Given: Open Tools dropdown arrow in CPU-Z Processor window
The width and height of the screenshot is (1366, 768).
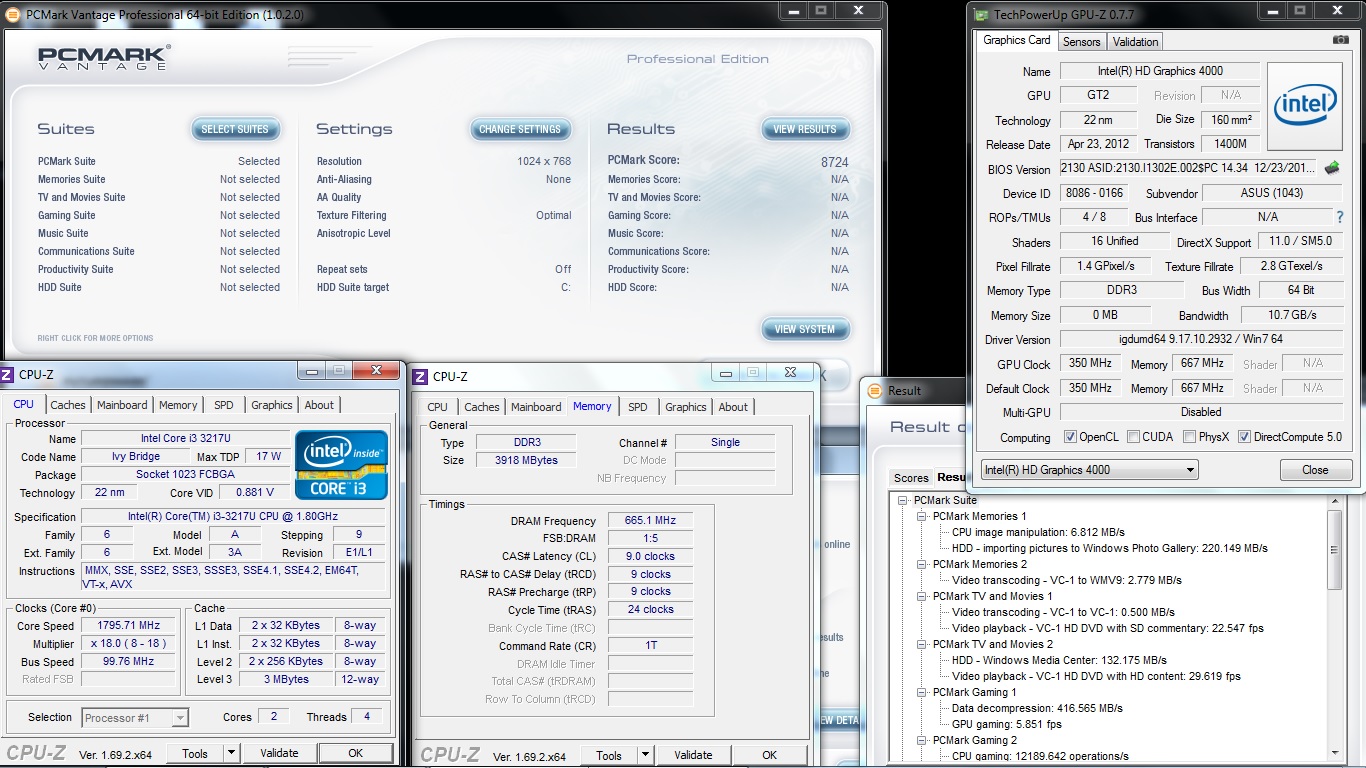Looking at the screenshot, I should (231, 753).
